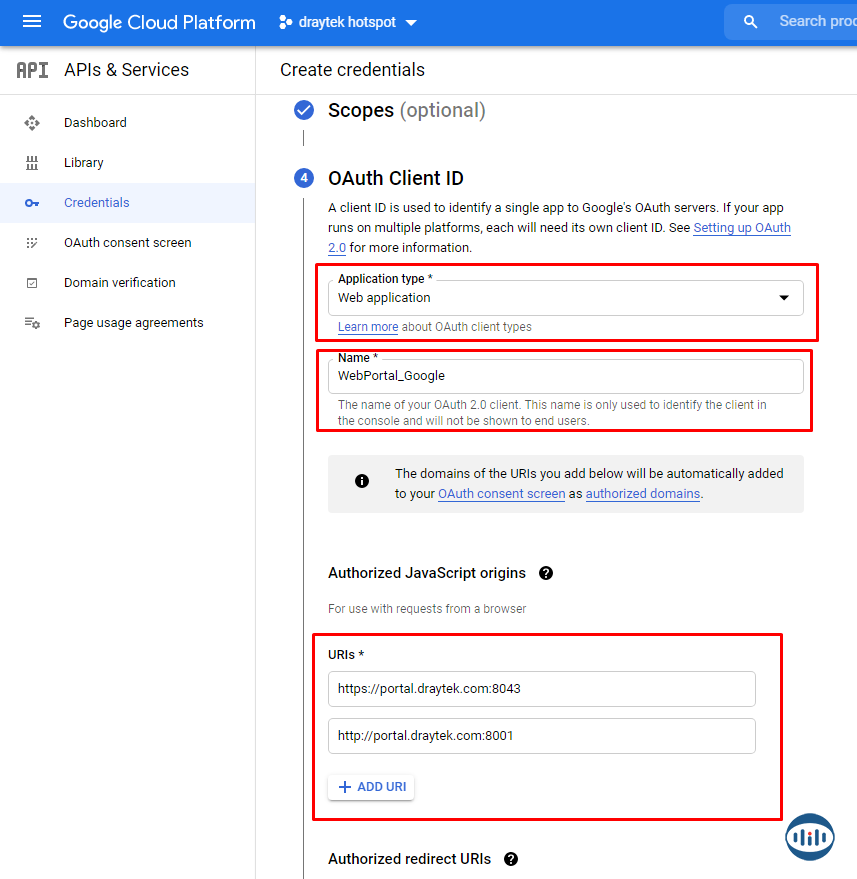Screen dimensions: 857x879
Task: Open OAuth consent screen in sidebar
Action: [x=127, y=243]
